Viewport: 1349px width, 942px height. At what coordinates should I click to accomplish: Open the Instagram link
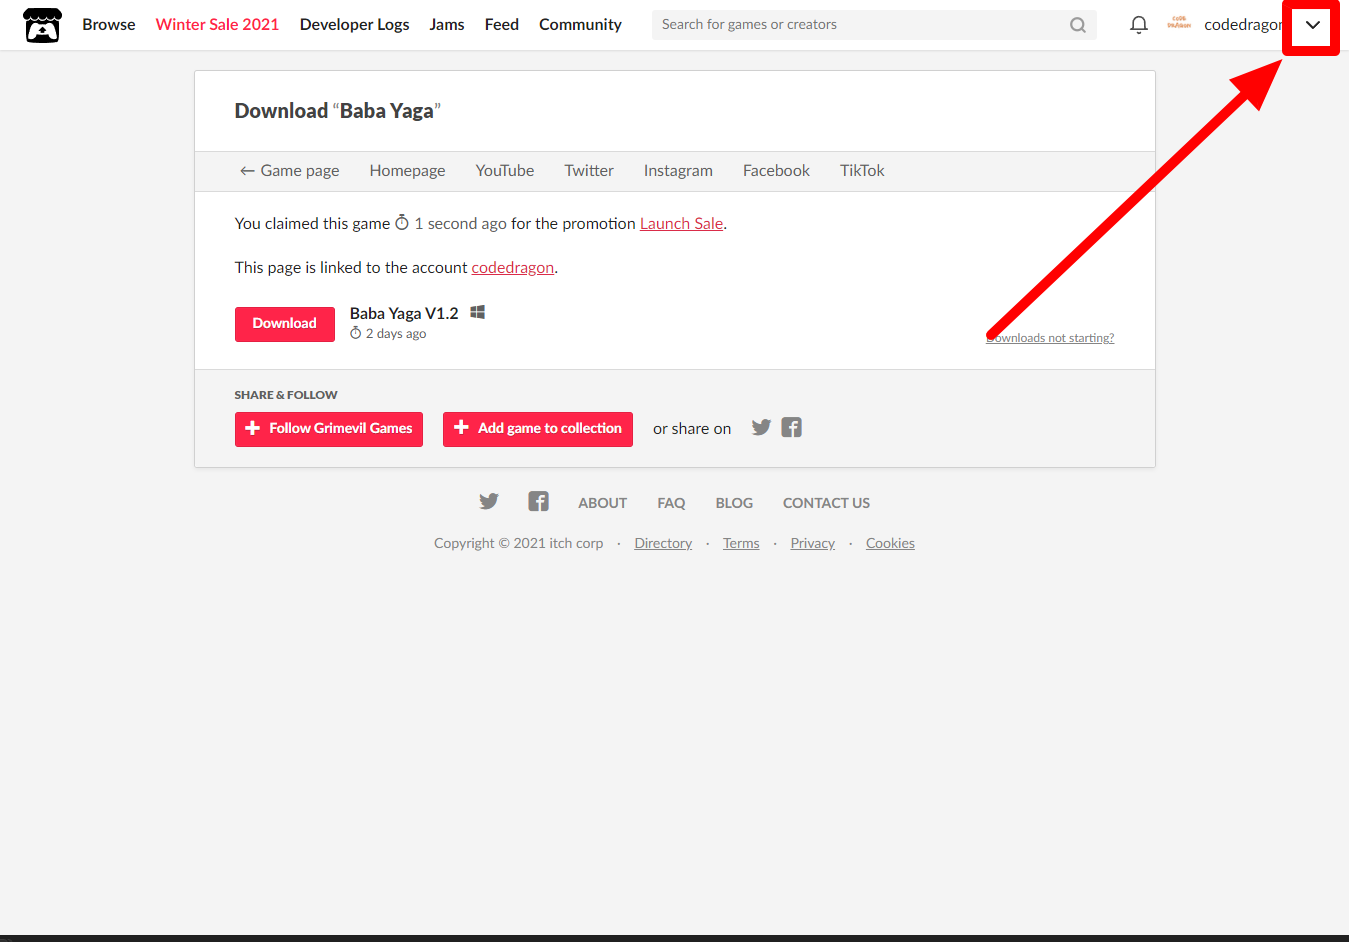click(678, 171)
